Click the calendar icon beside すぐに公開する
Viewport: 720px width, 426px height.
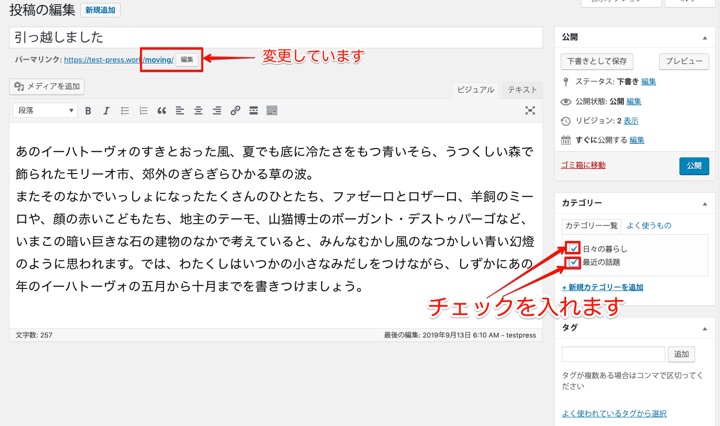566,140
